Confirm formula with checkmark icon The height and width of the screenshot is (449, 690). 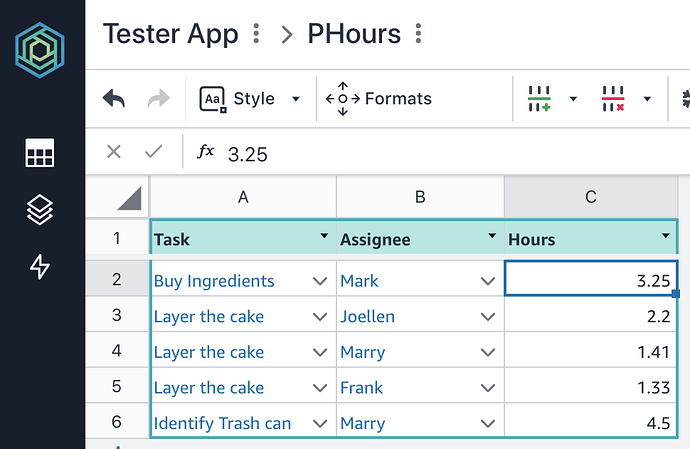153,152
